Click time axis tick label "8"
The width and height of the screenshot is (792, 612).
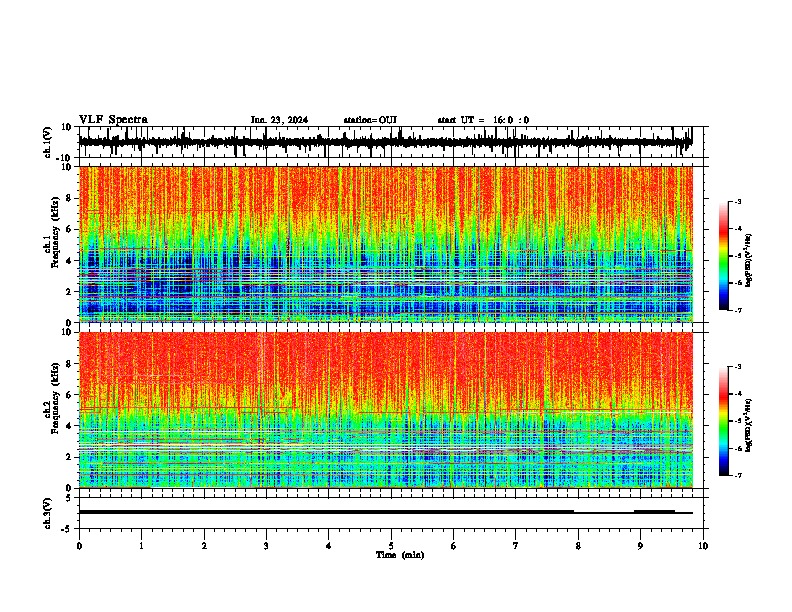click(x=578, y=546)
